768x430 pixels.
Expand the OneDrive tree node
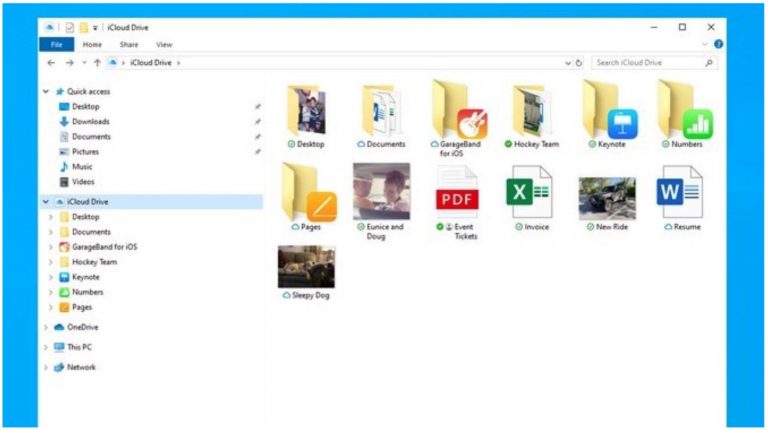pos(46,327)
